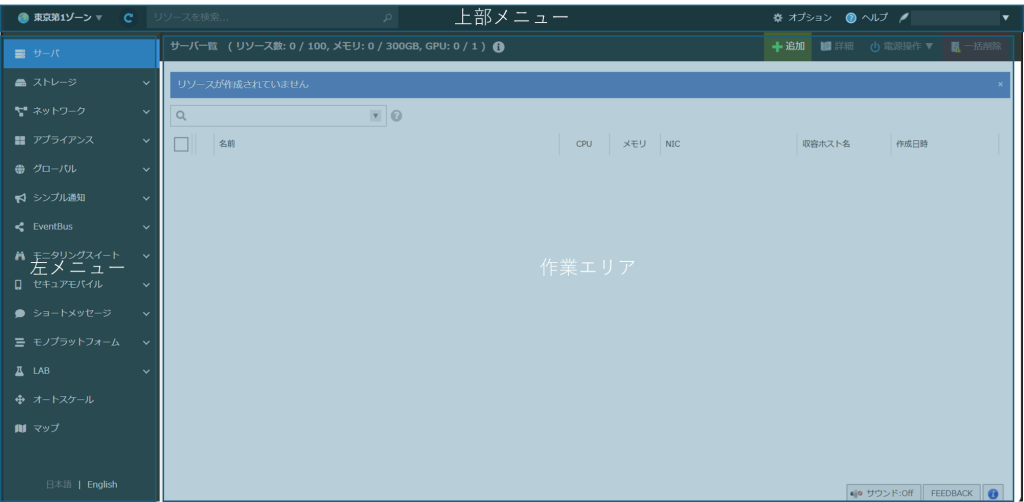Dismiss the リソースが作成されていません notice
This screenshot has height=502, width=1024.
(1000, 85)
